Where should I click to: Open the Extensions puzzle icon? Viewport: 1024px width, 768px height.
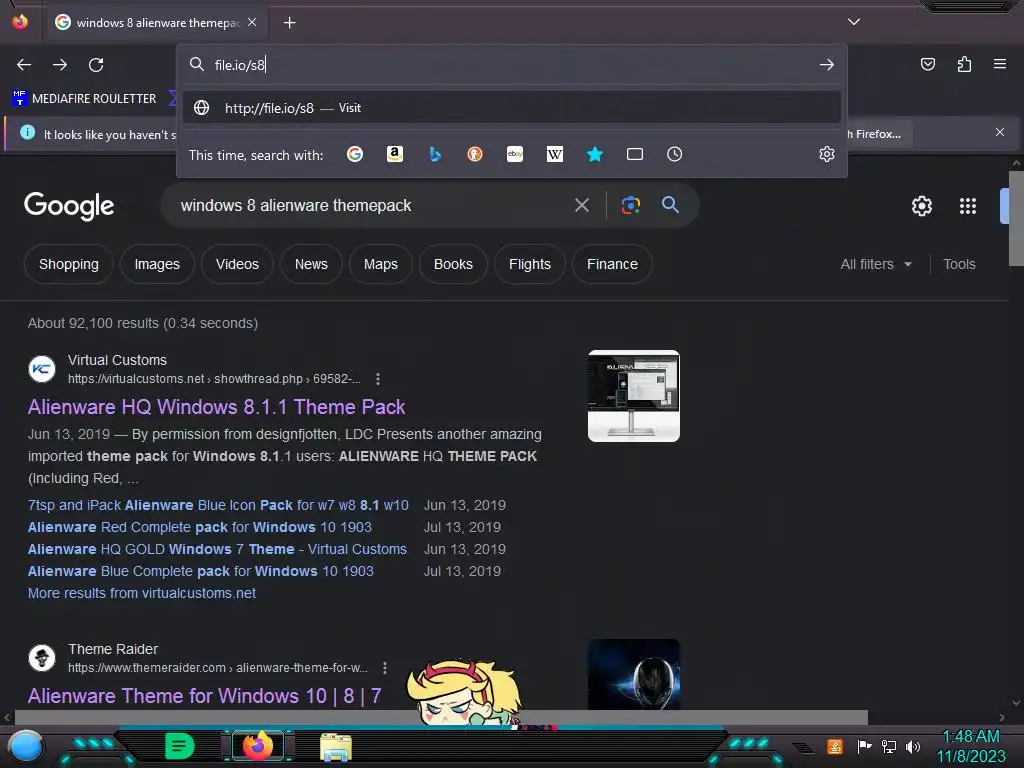pos(964,64)
